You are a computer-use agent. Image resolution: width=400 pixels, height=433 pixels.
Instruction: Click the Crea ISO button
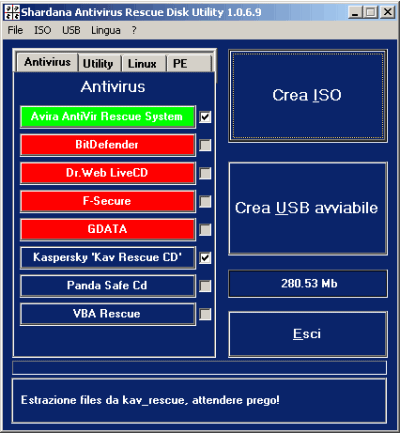pyautogui.click(x=308, y=96)
